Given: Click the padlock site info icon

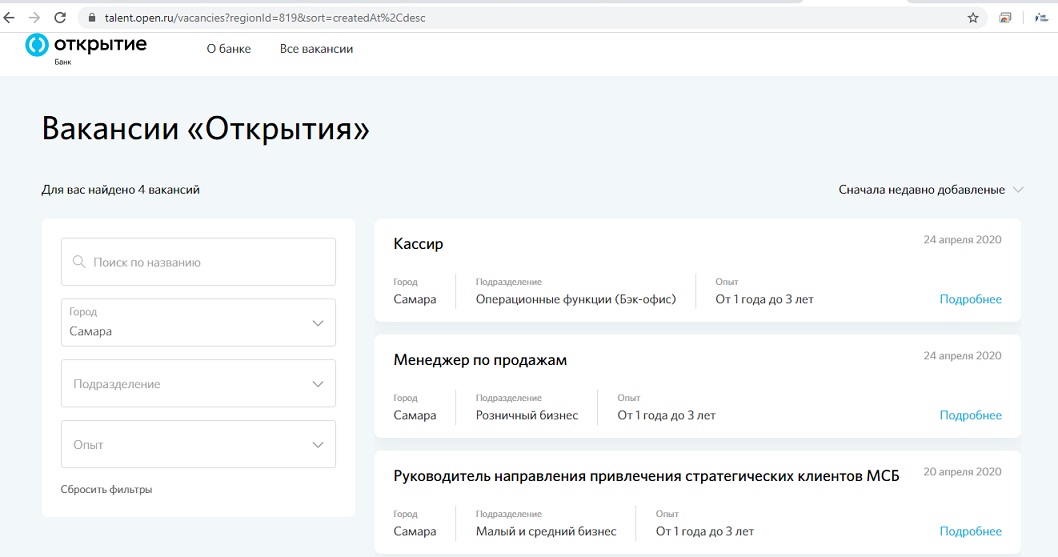Looking at the screenshot, I should (x=91, y=18).
